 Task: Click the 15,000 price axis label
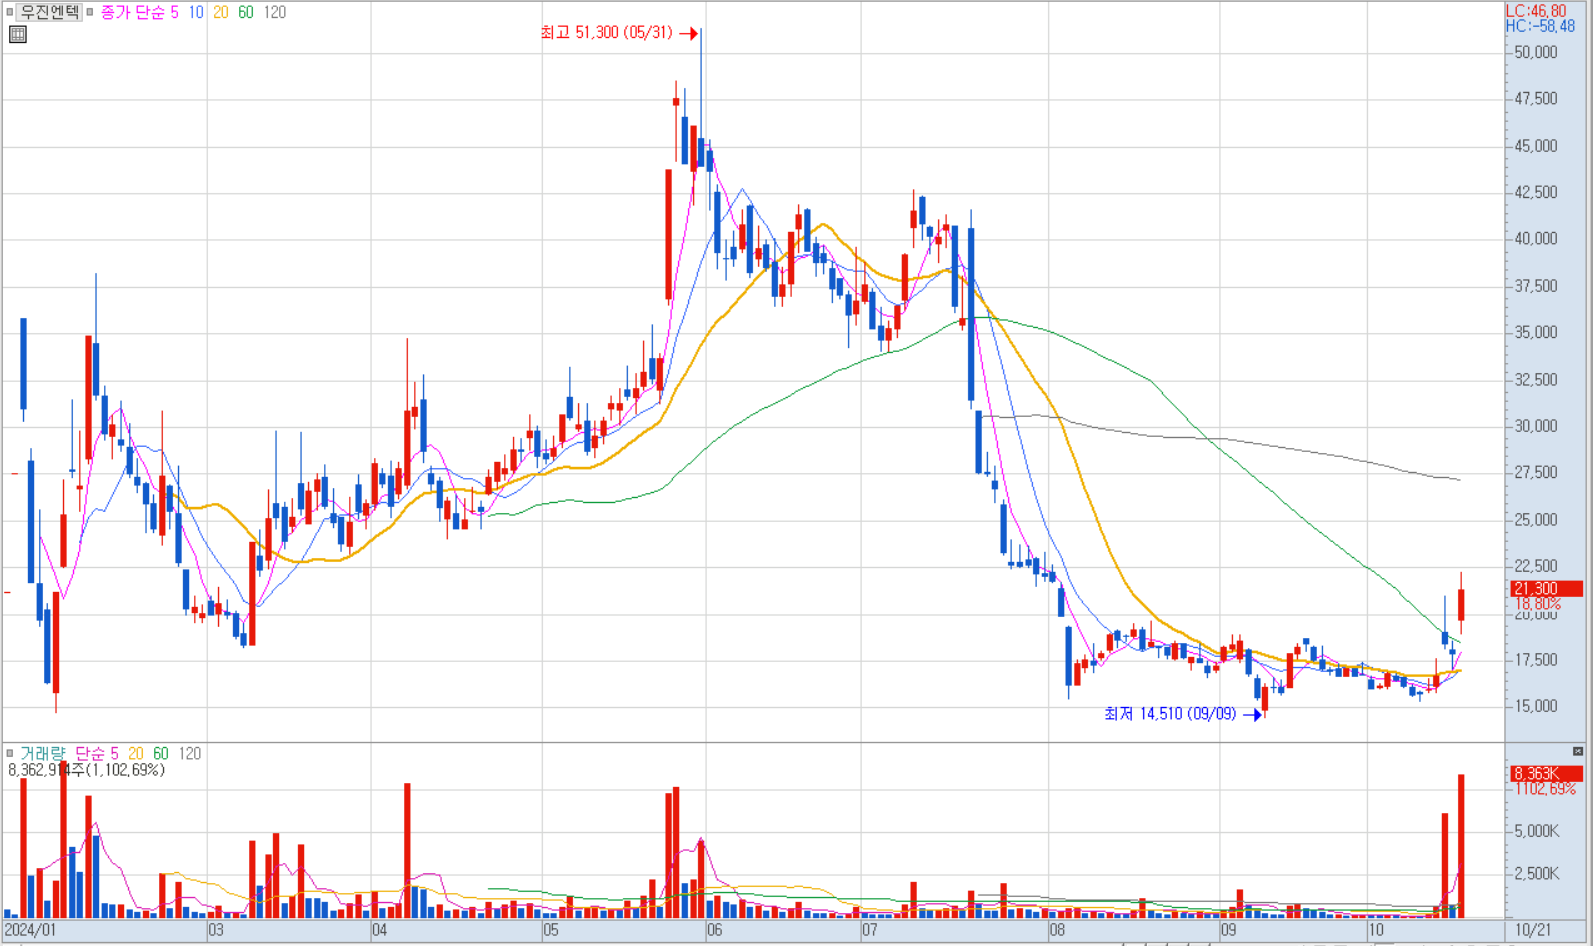[x=1536, y=707]
